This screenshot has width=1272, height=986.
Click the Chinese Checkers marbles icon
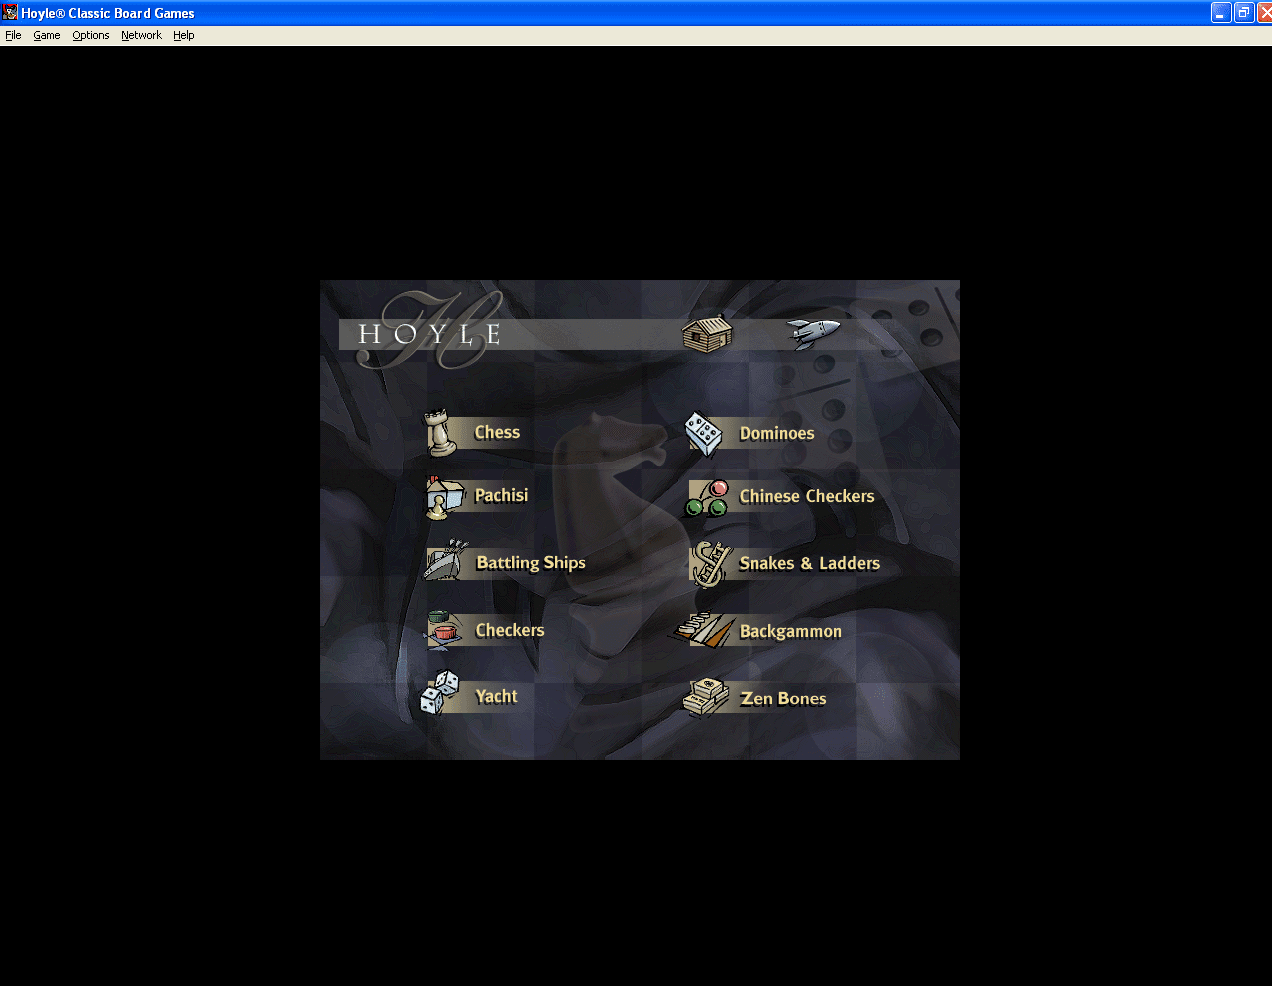[x=707, y=498]
